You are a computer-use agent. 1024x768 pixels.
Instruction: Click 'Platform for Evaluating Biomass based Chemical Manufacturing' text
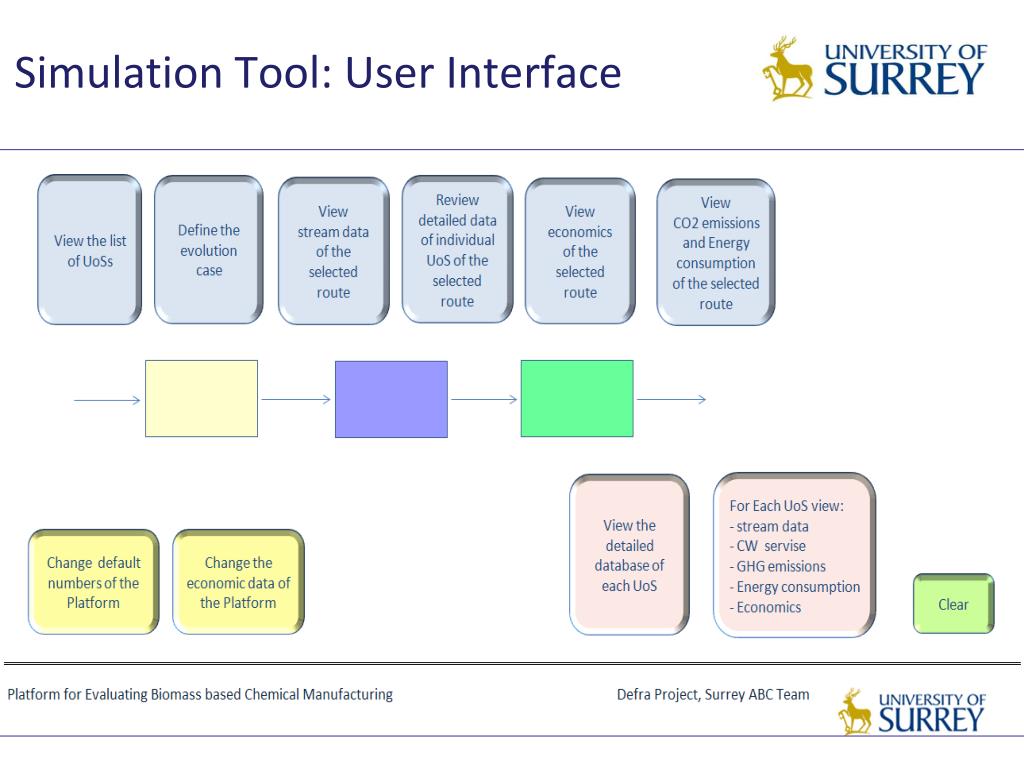200,694
